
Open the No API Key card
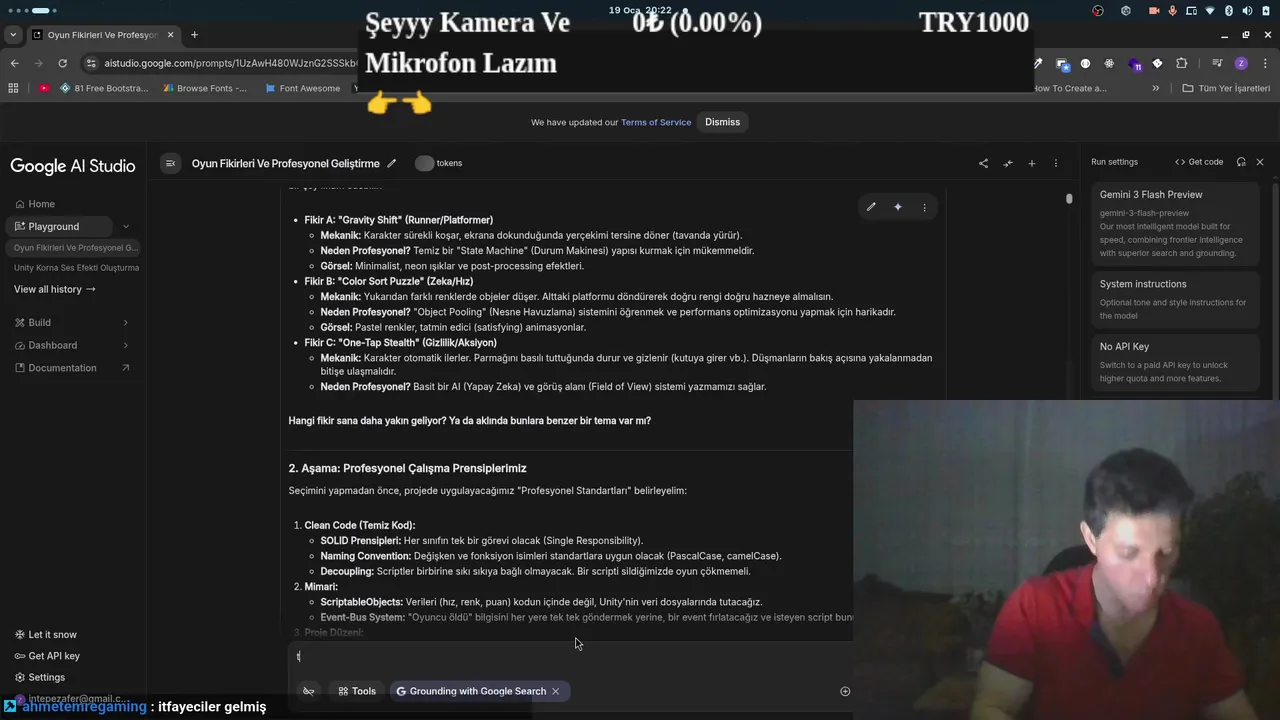(1173, 362)
